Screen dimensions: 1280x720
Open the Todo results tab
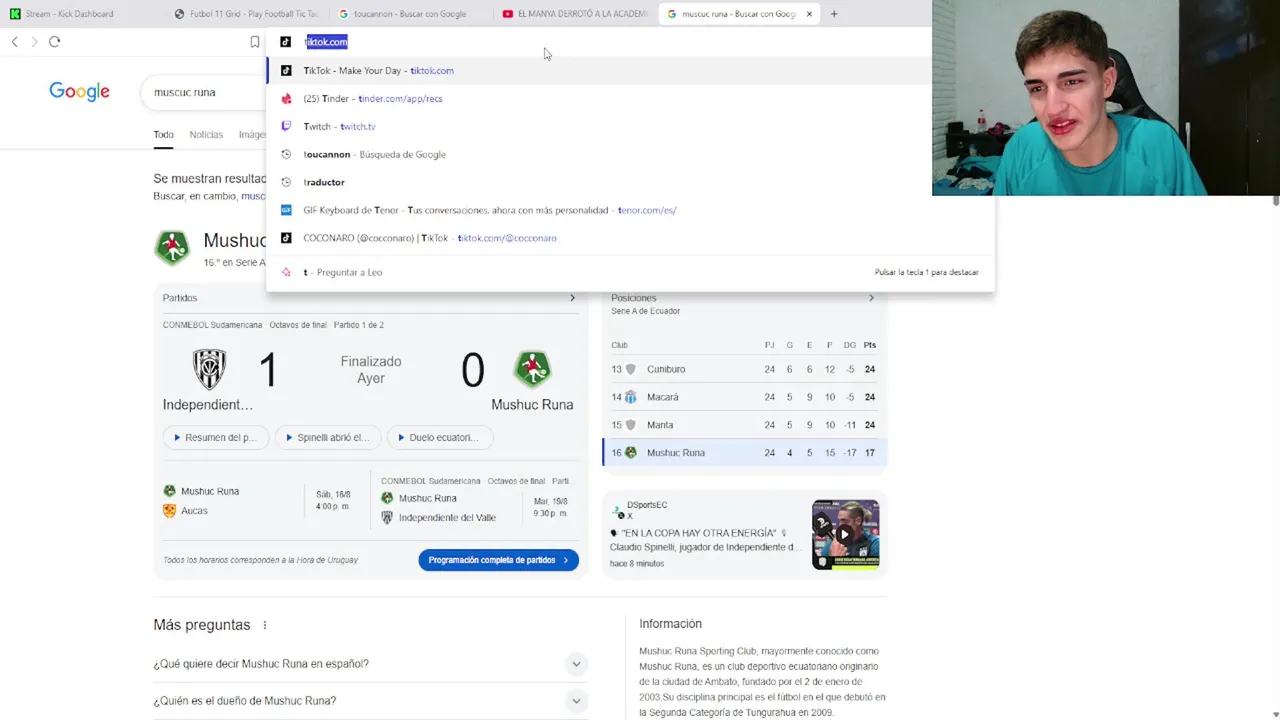pos(163,134)
